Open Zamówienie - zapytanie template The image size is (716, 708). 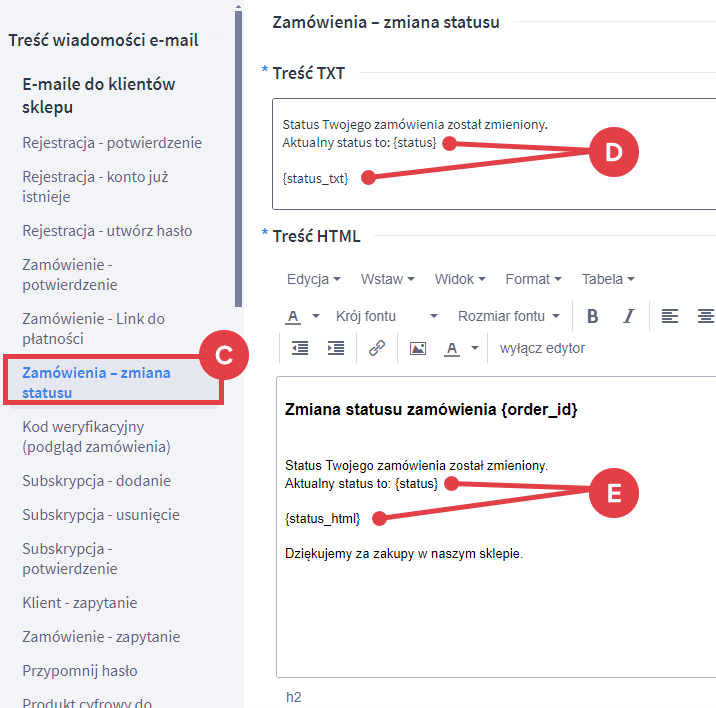click(x=101, y=637)
